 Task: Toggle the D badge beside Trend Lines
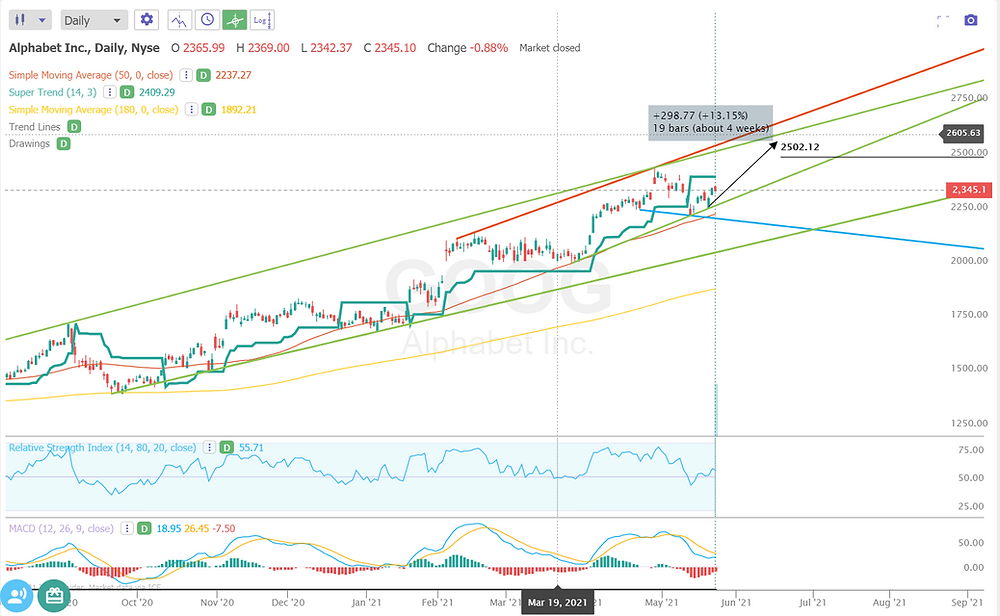(74, 127)
